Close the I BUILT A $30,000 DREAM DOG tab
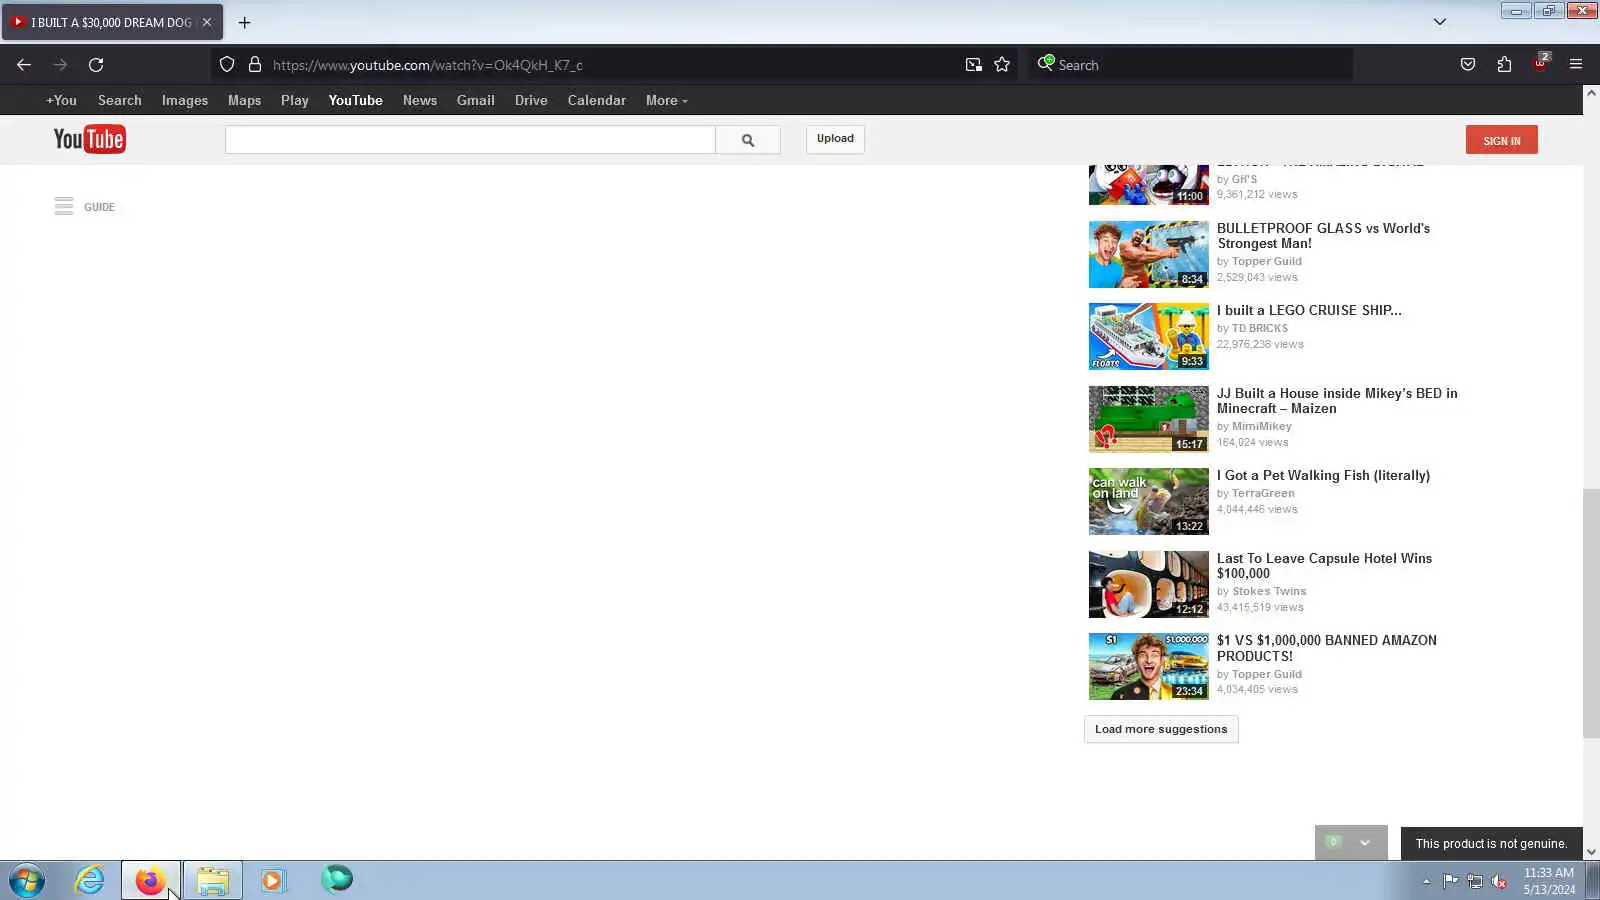 coord(207,22)
